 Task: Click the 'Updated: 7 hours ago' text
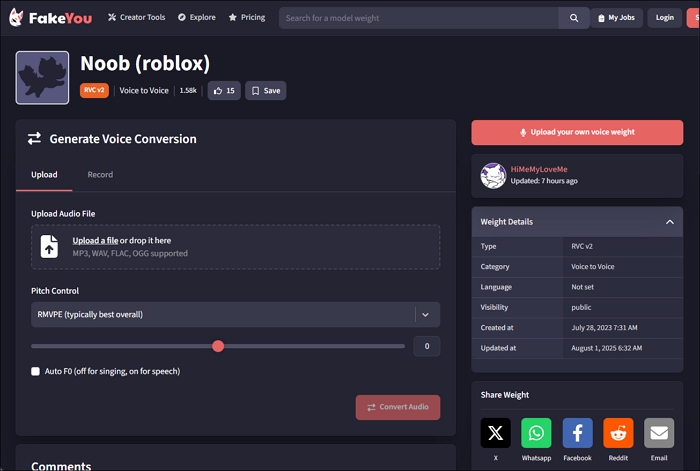544,181
